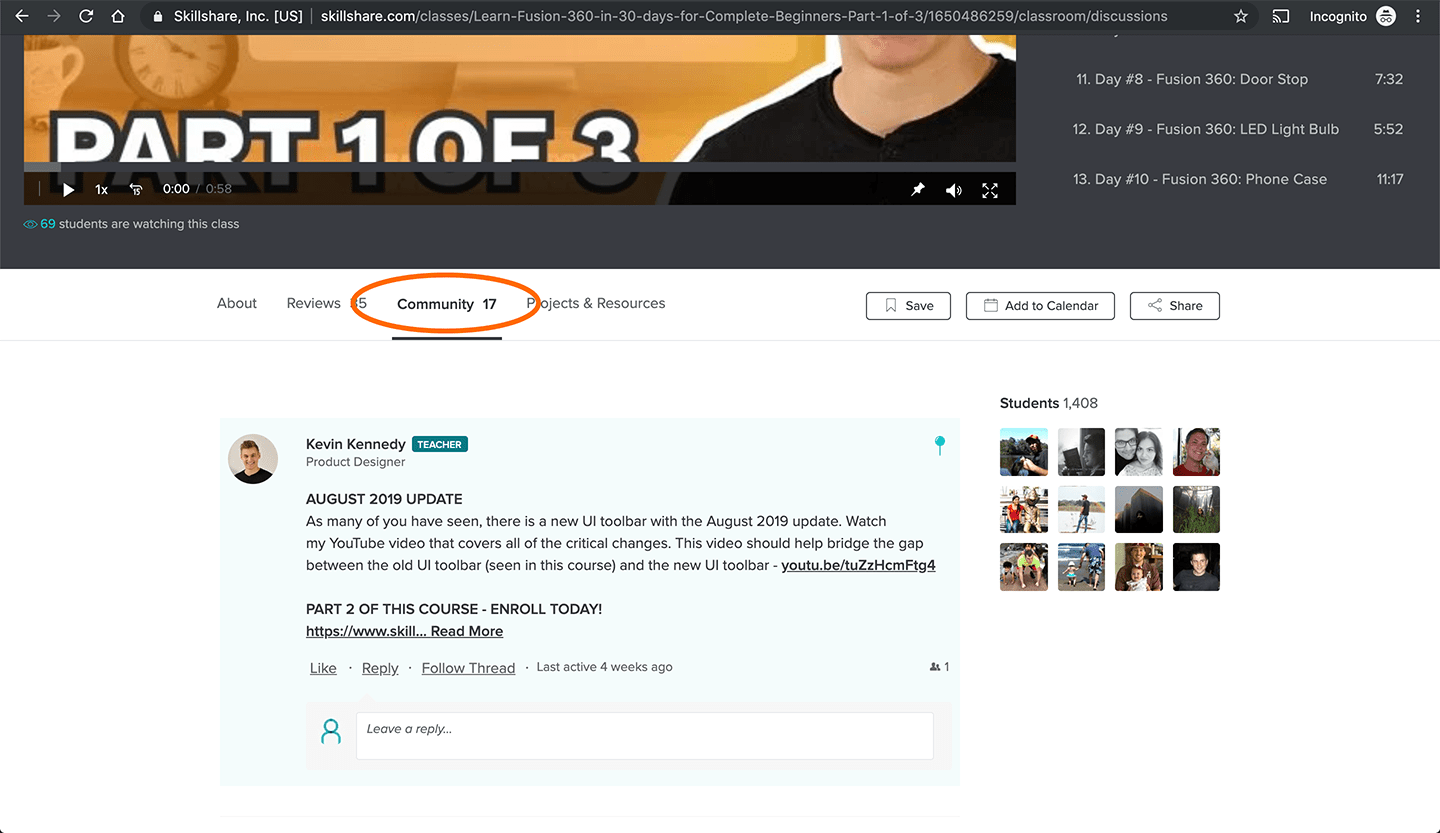Click the Save button
This screenshot has height=833, width=1440.
pos(908,306)
